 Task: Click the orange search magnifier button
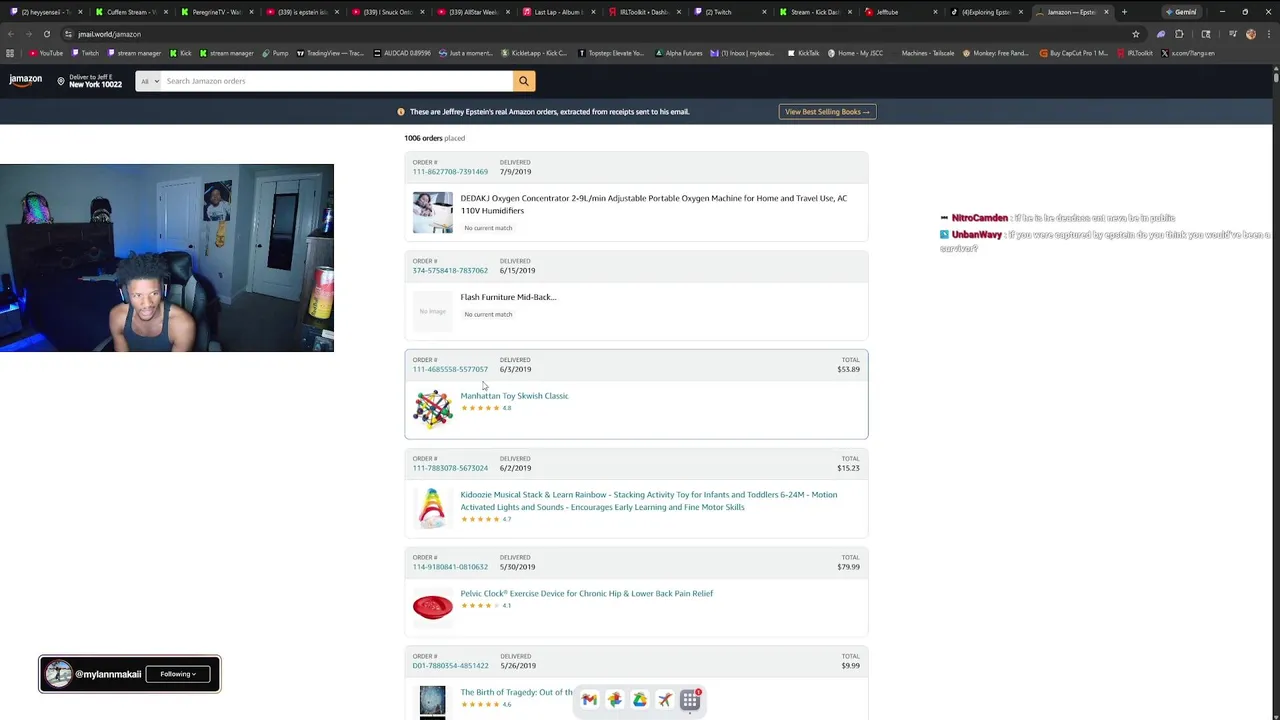pyautogui.click(x=523, y=81)
